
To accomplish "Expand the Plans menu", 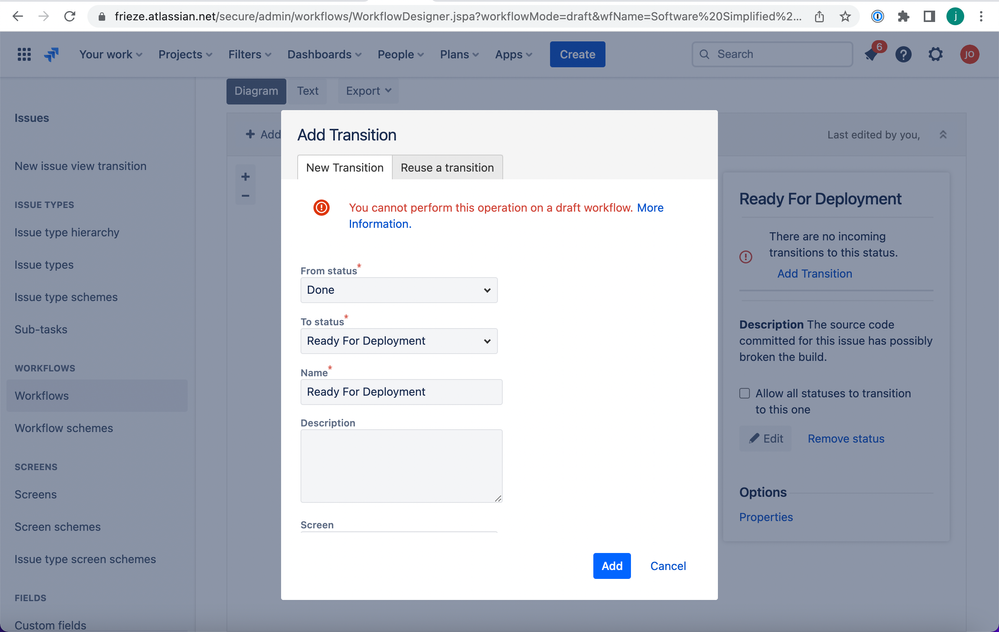I will coord(459,55).
